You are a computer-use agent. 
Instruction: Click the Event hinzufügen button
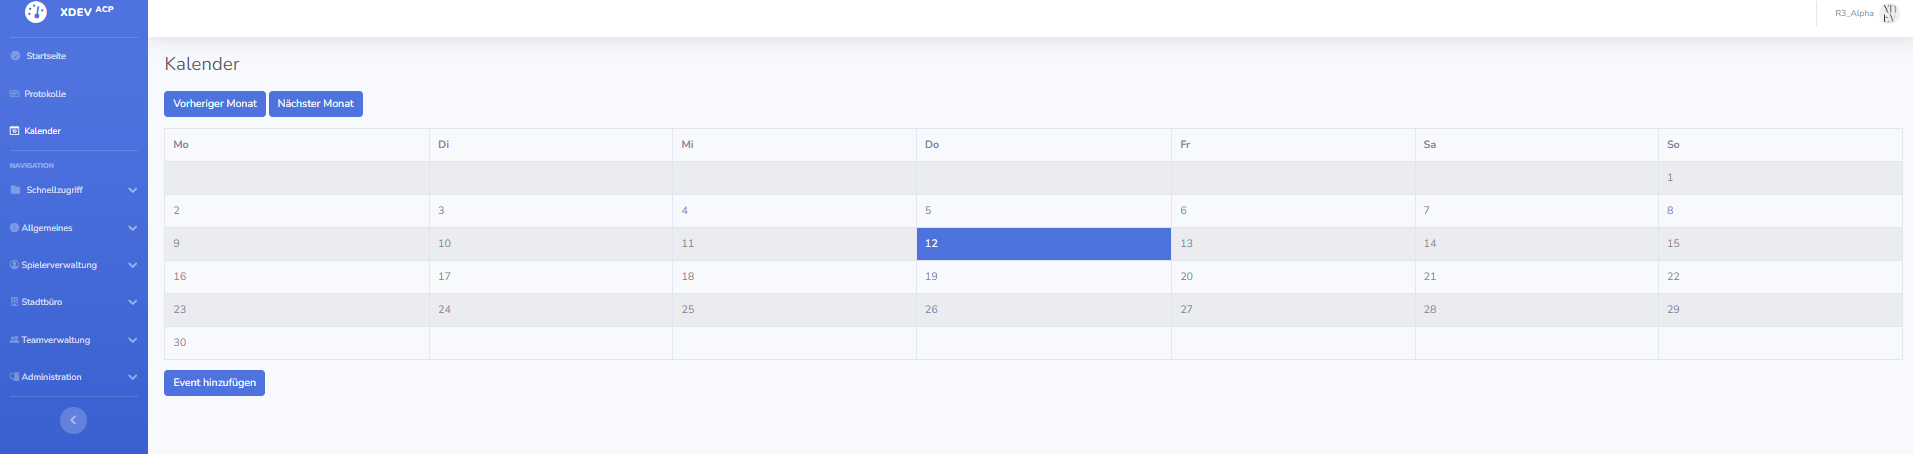tap(214, 383)
